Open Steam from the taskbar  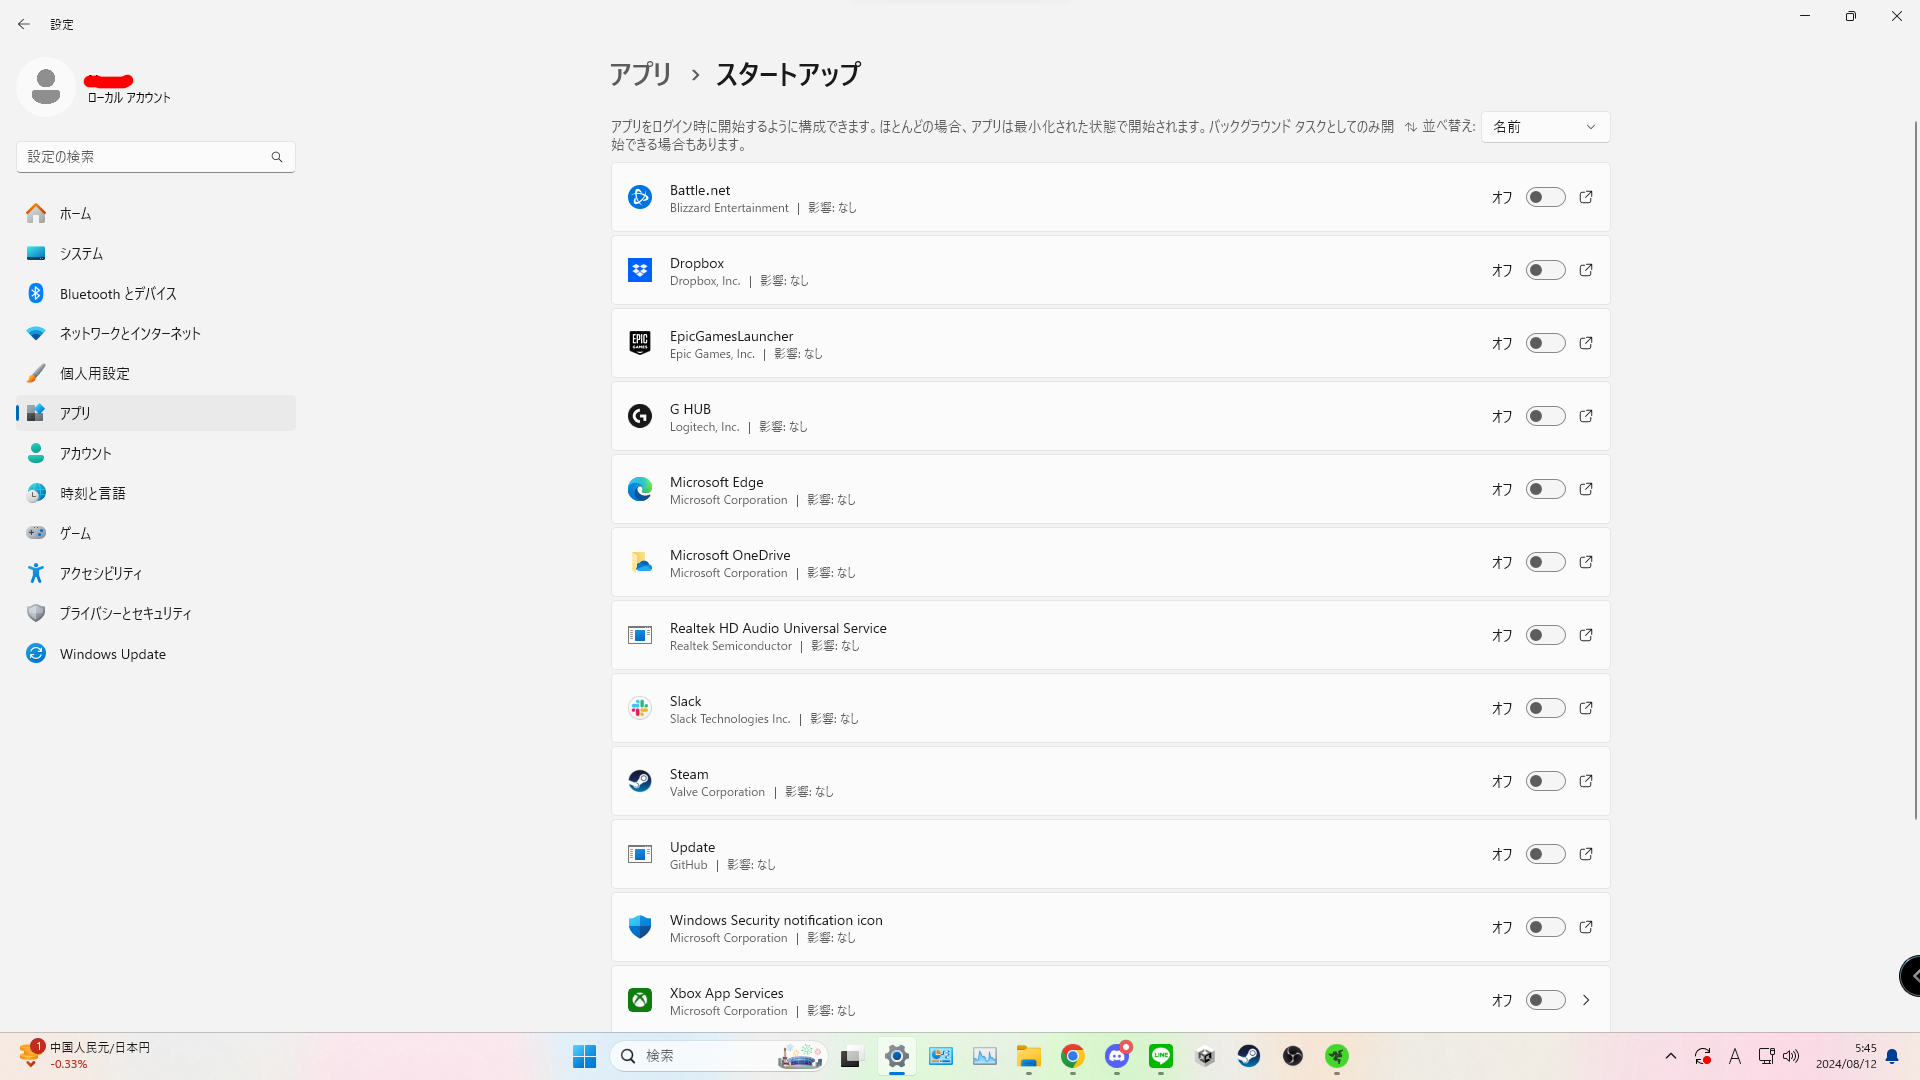tap(1249, 1056)
